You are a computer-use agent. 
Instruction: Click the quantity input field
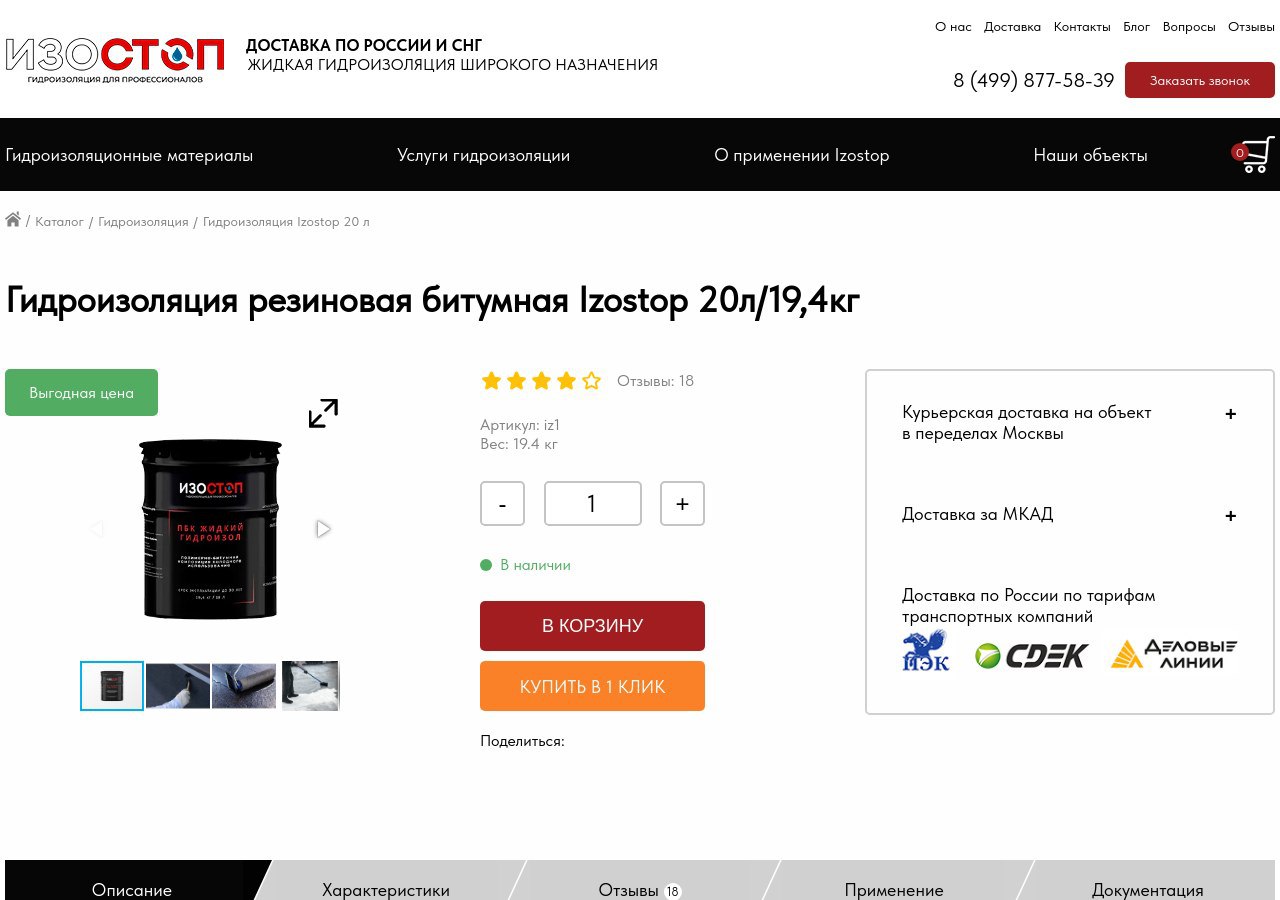(x=593, y=503)
